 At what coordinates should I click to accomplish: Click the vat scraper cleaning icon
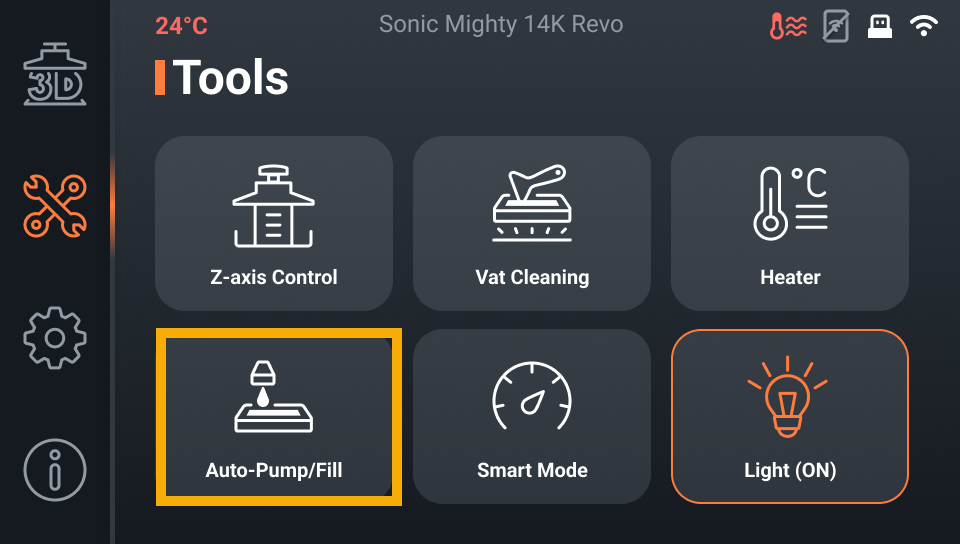coord(531,203)
